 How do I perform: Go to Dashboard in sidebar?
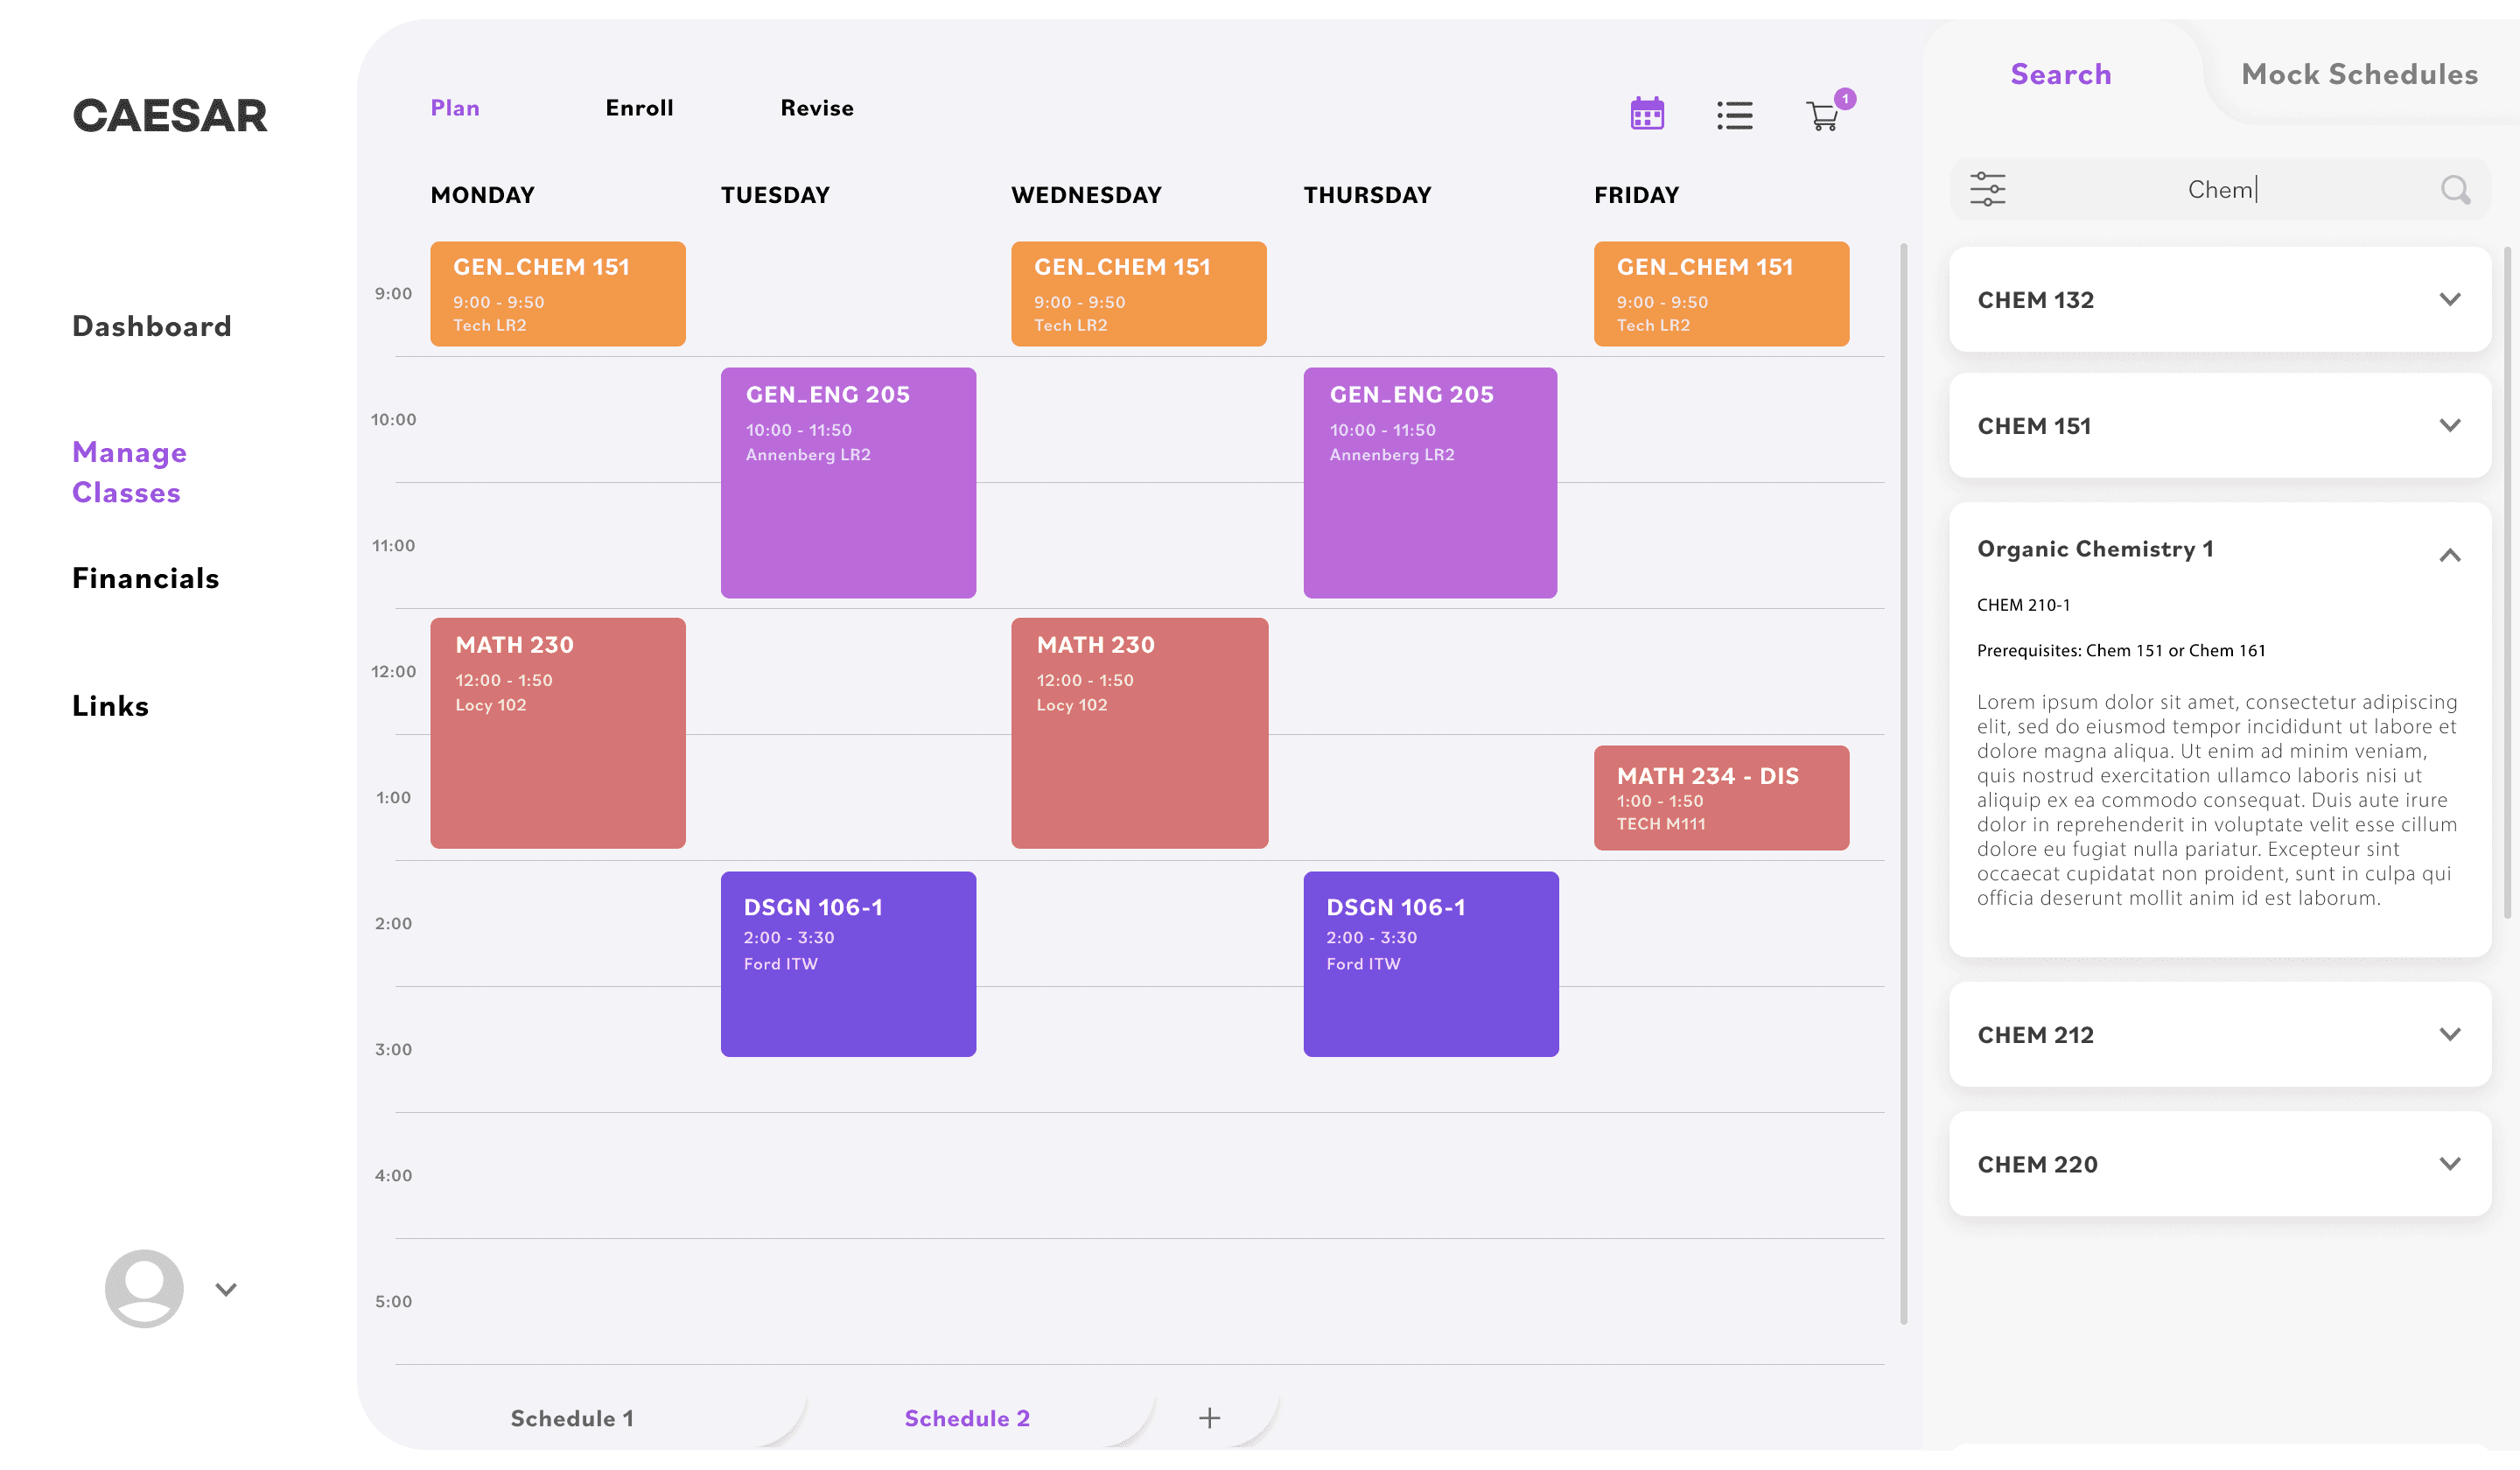152,326
